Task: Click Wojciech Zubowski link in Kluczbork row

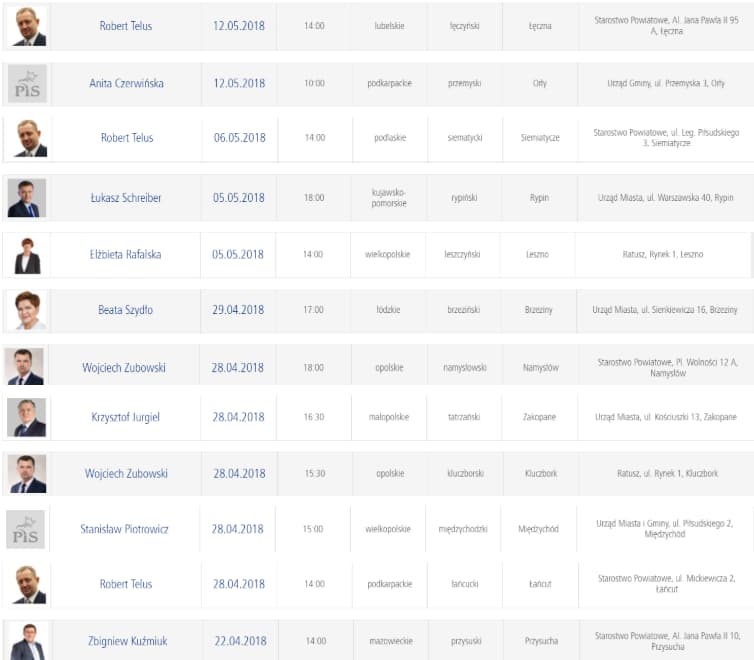Action: pyautogui.click(x=126, y=474)
